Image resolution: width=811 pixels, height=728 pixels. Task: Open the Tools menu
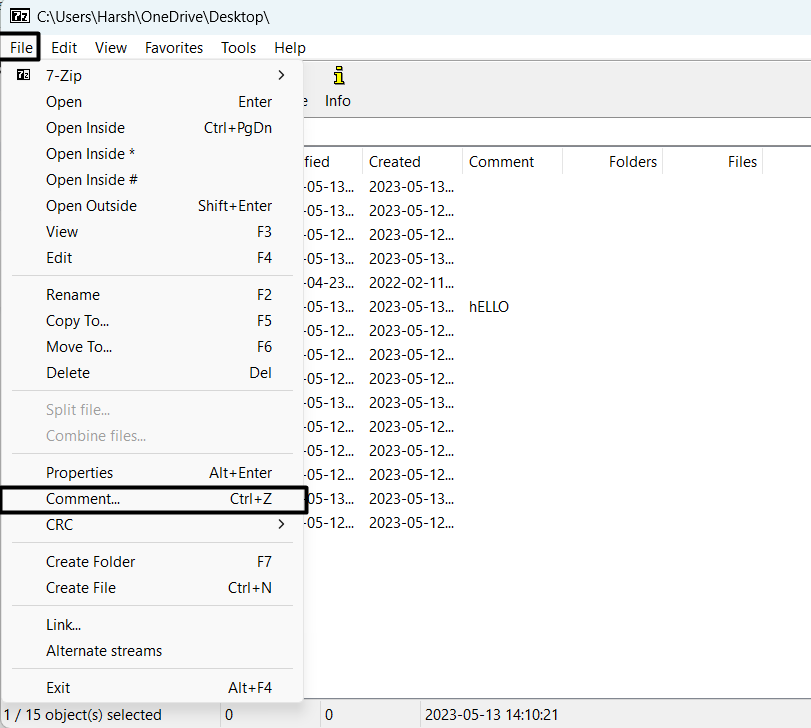[x=238, y=48]
